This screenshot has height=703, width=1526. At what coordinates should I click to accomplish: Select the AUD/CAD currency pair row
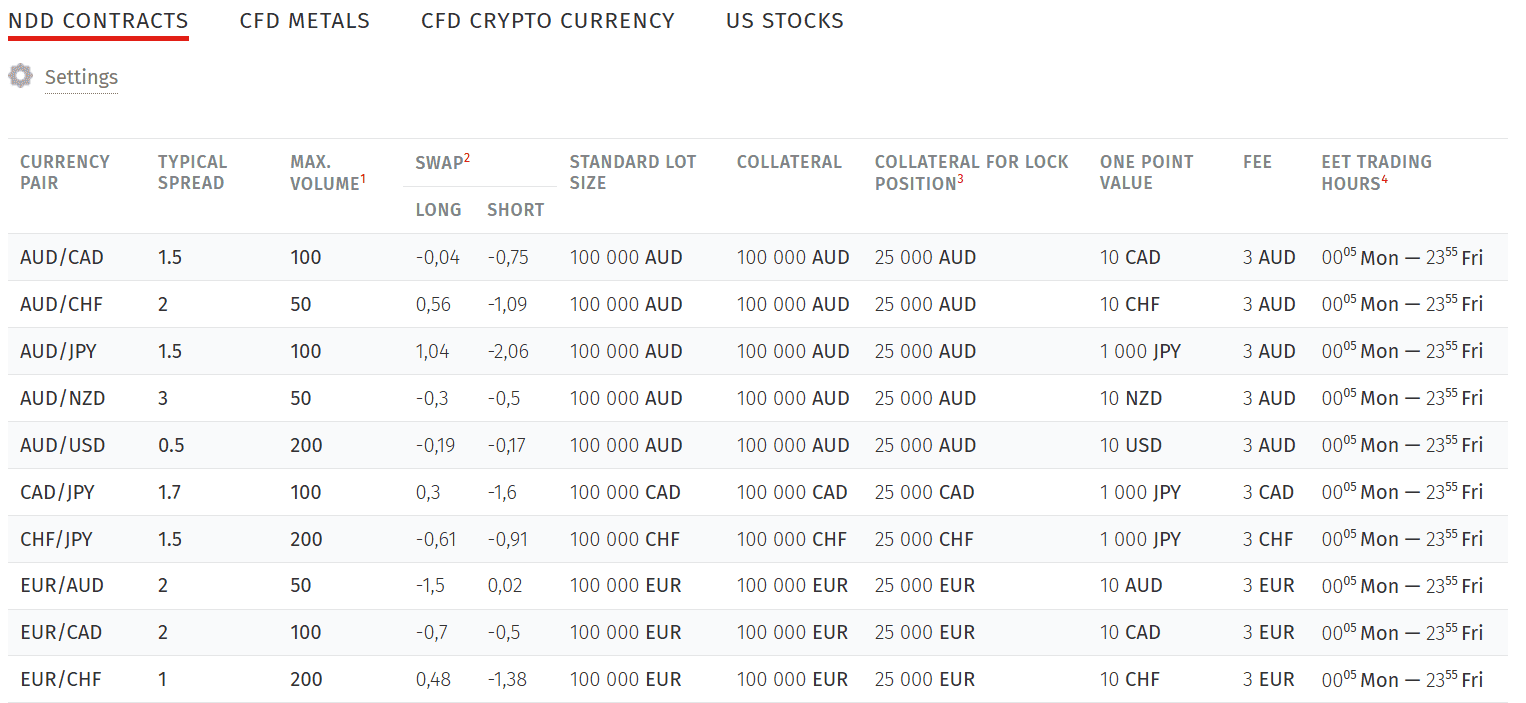62,257
